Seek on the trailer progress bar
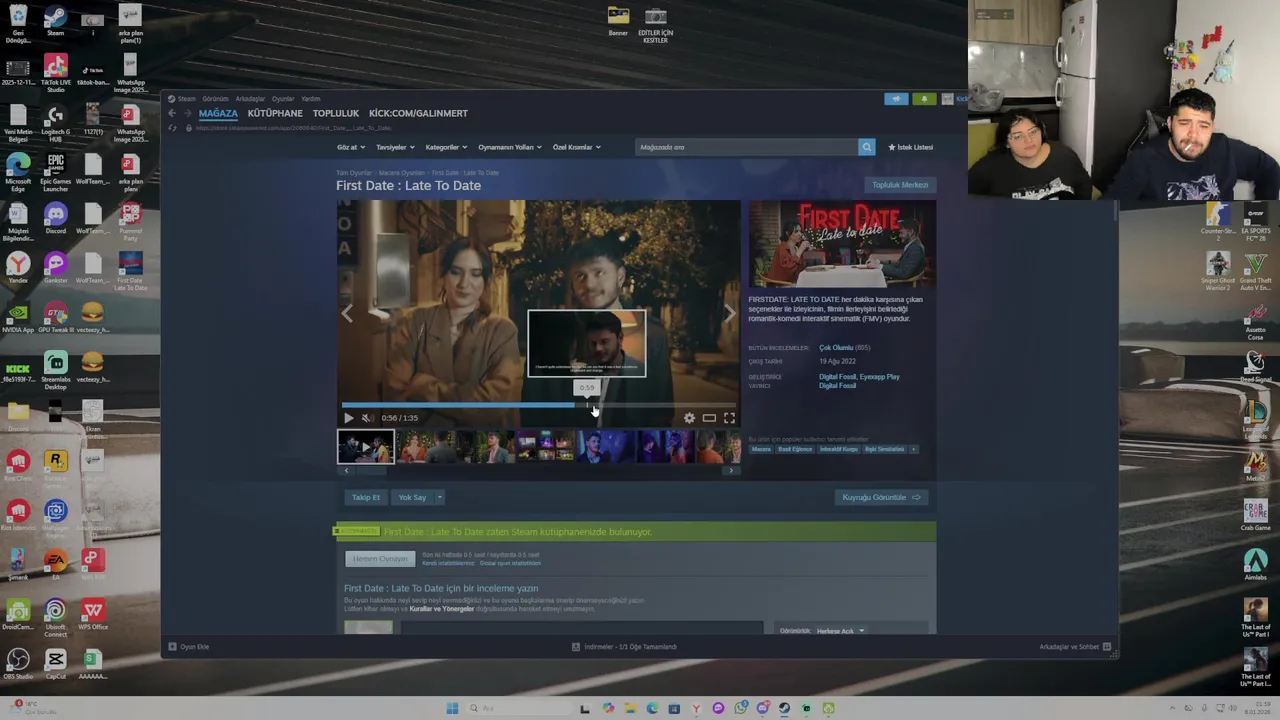Image resolution: width=1280 pixels, height=720 pixels. pyautogui.click(x=539, y=405)
